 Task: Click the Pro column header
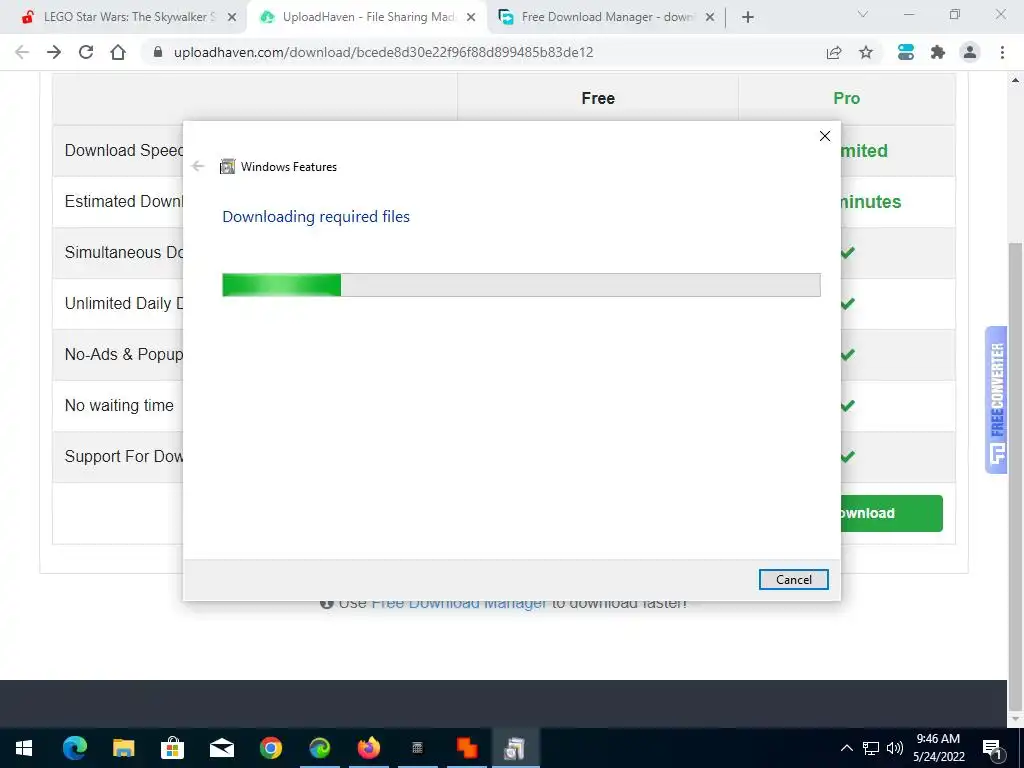point(846,98)
